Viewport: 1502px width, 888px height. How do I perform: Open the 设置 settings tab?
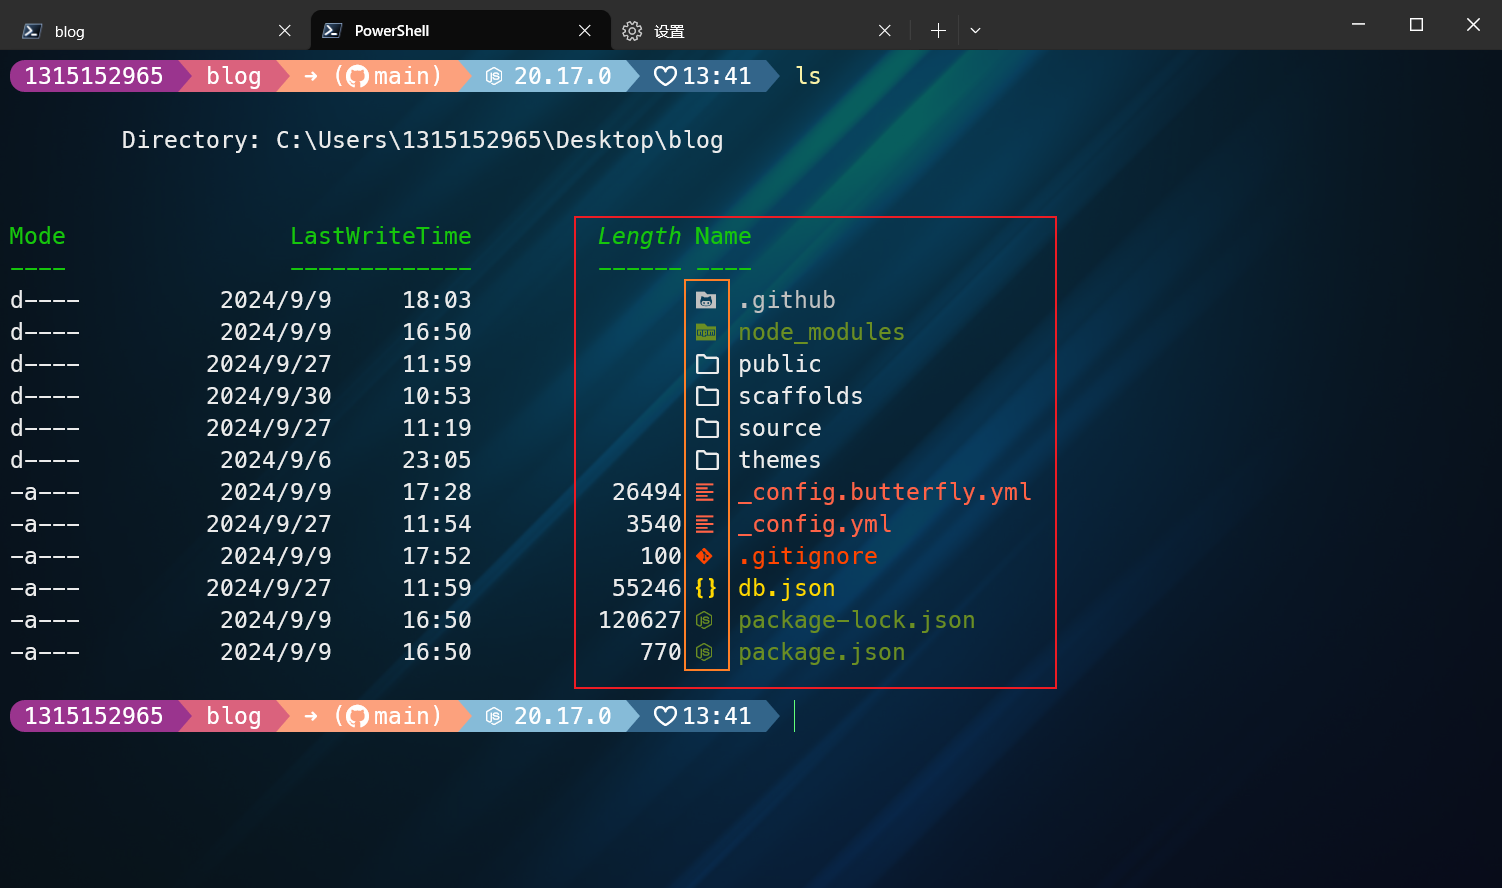pos(740,31)
